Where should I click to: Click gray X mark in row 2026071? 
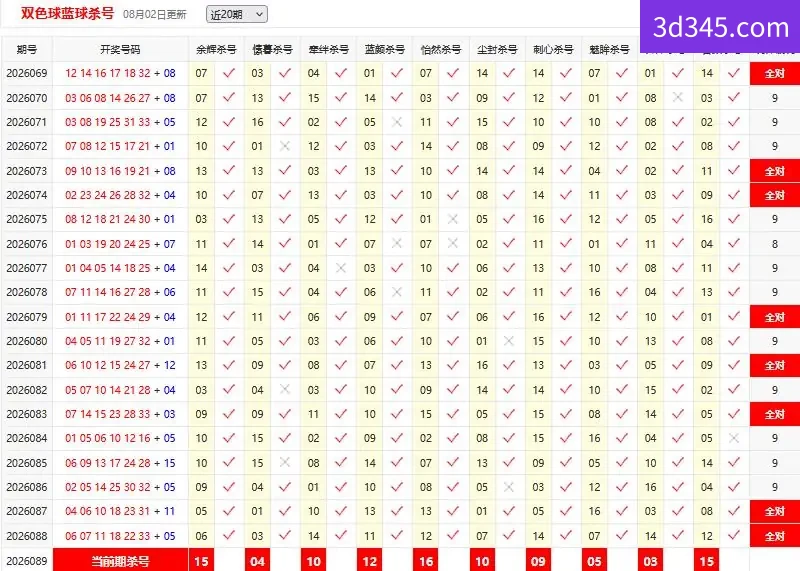(397, 122)
